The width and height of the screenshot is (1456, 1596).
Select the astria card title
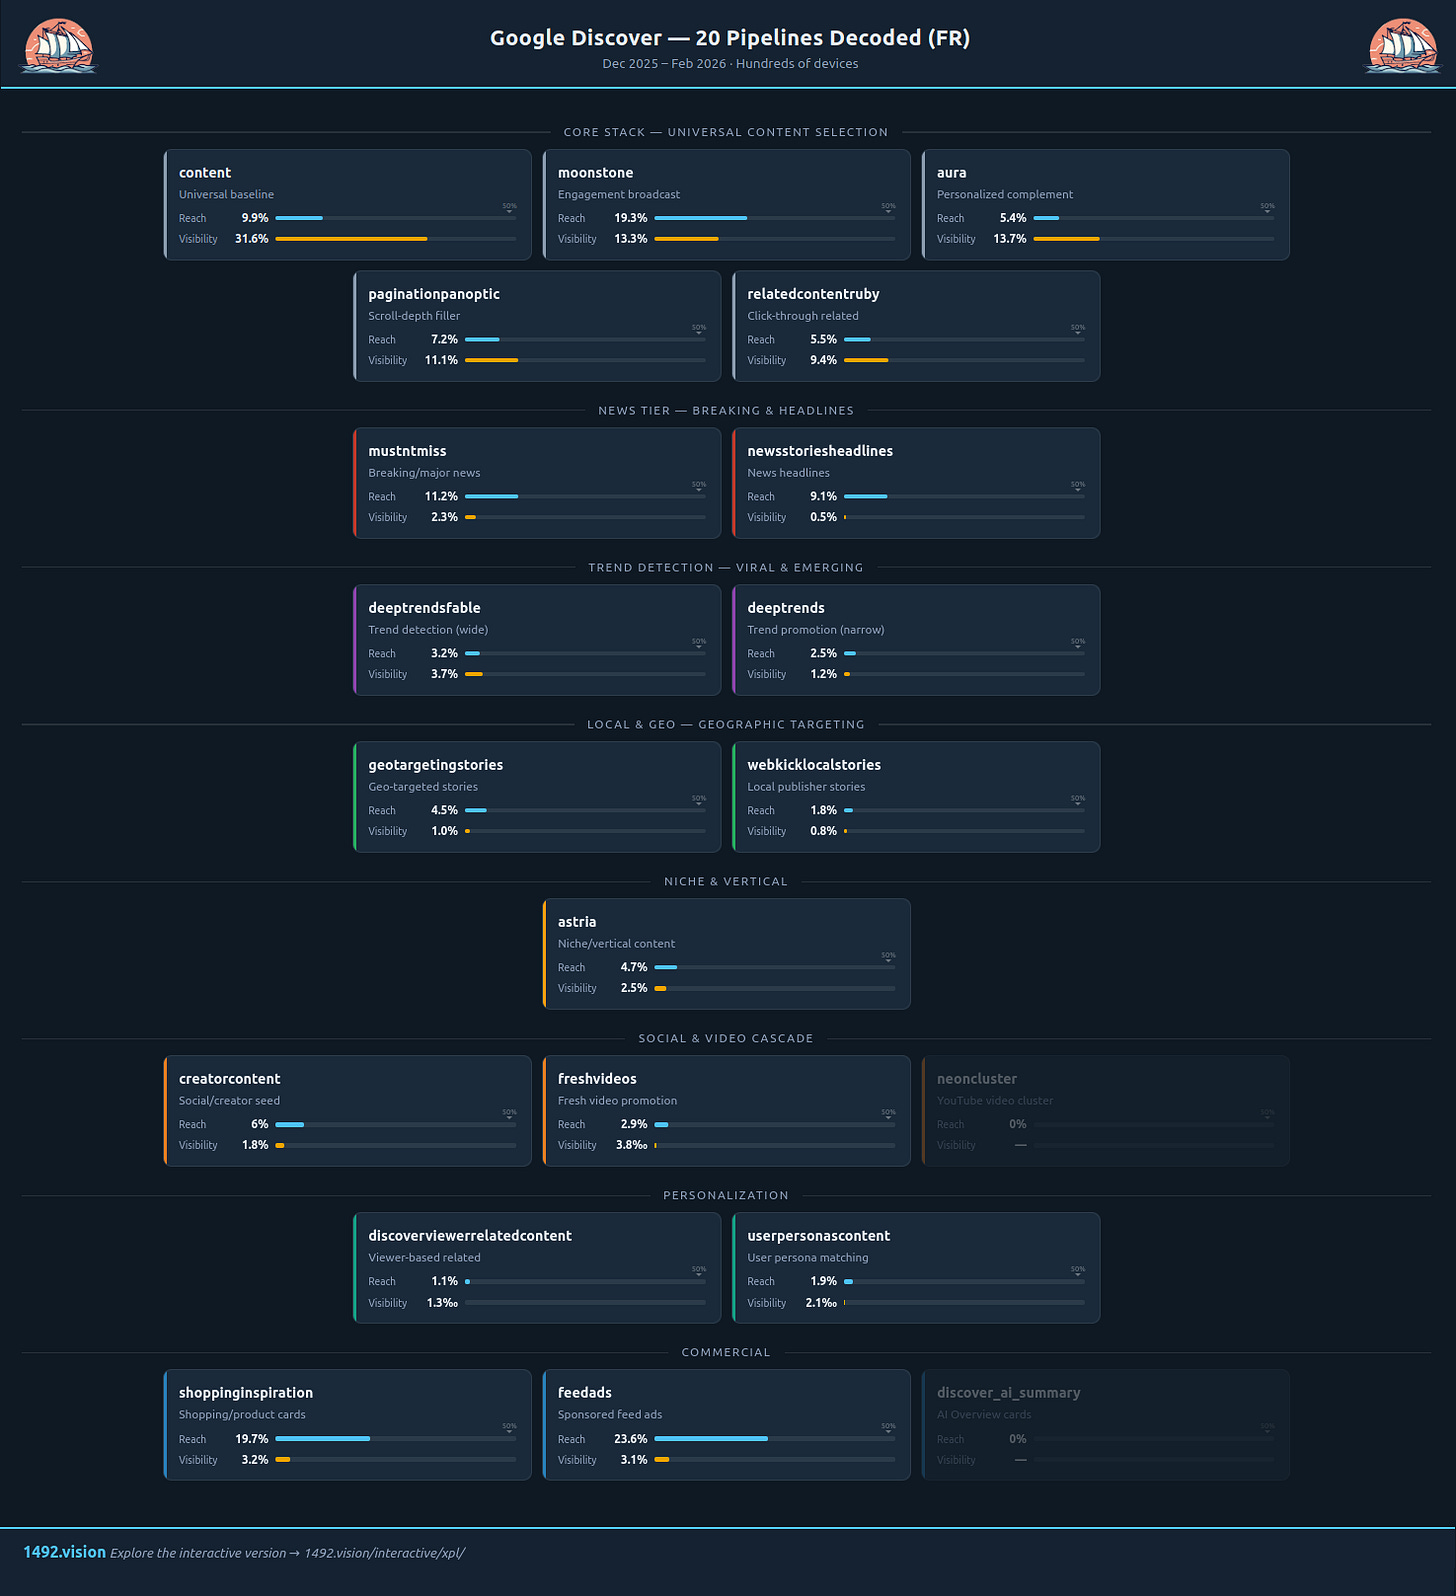(x=577, y=922)
